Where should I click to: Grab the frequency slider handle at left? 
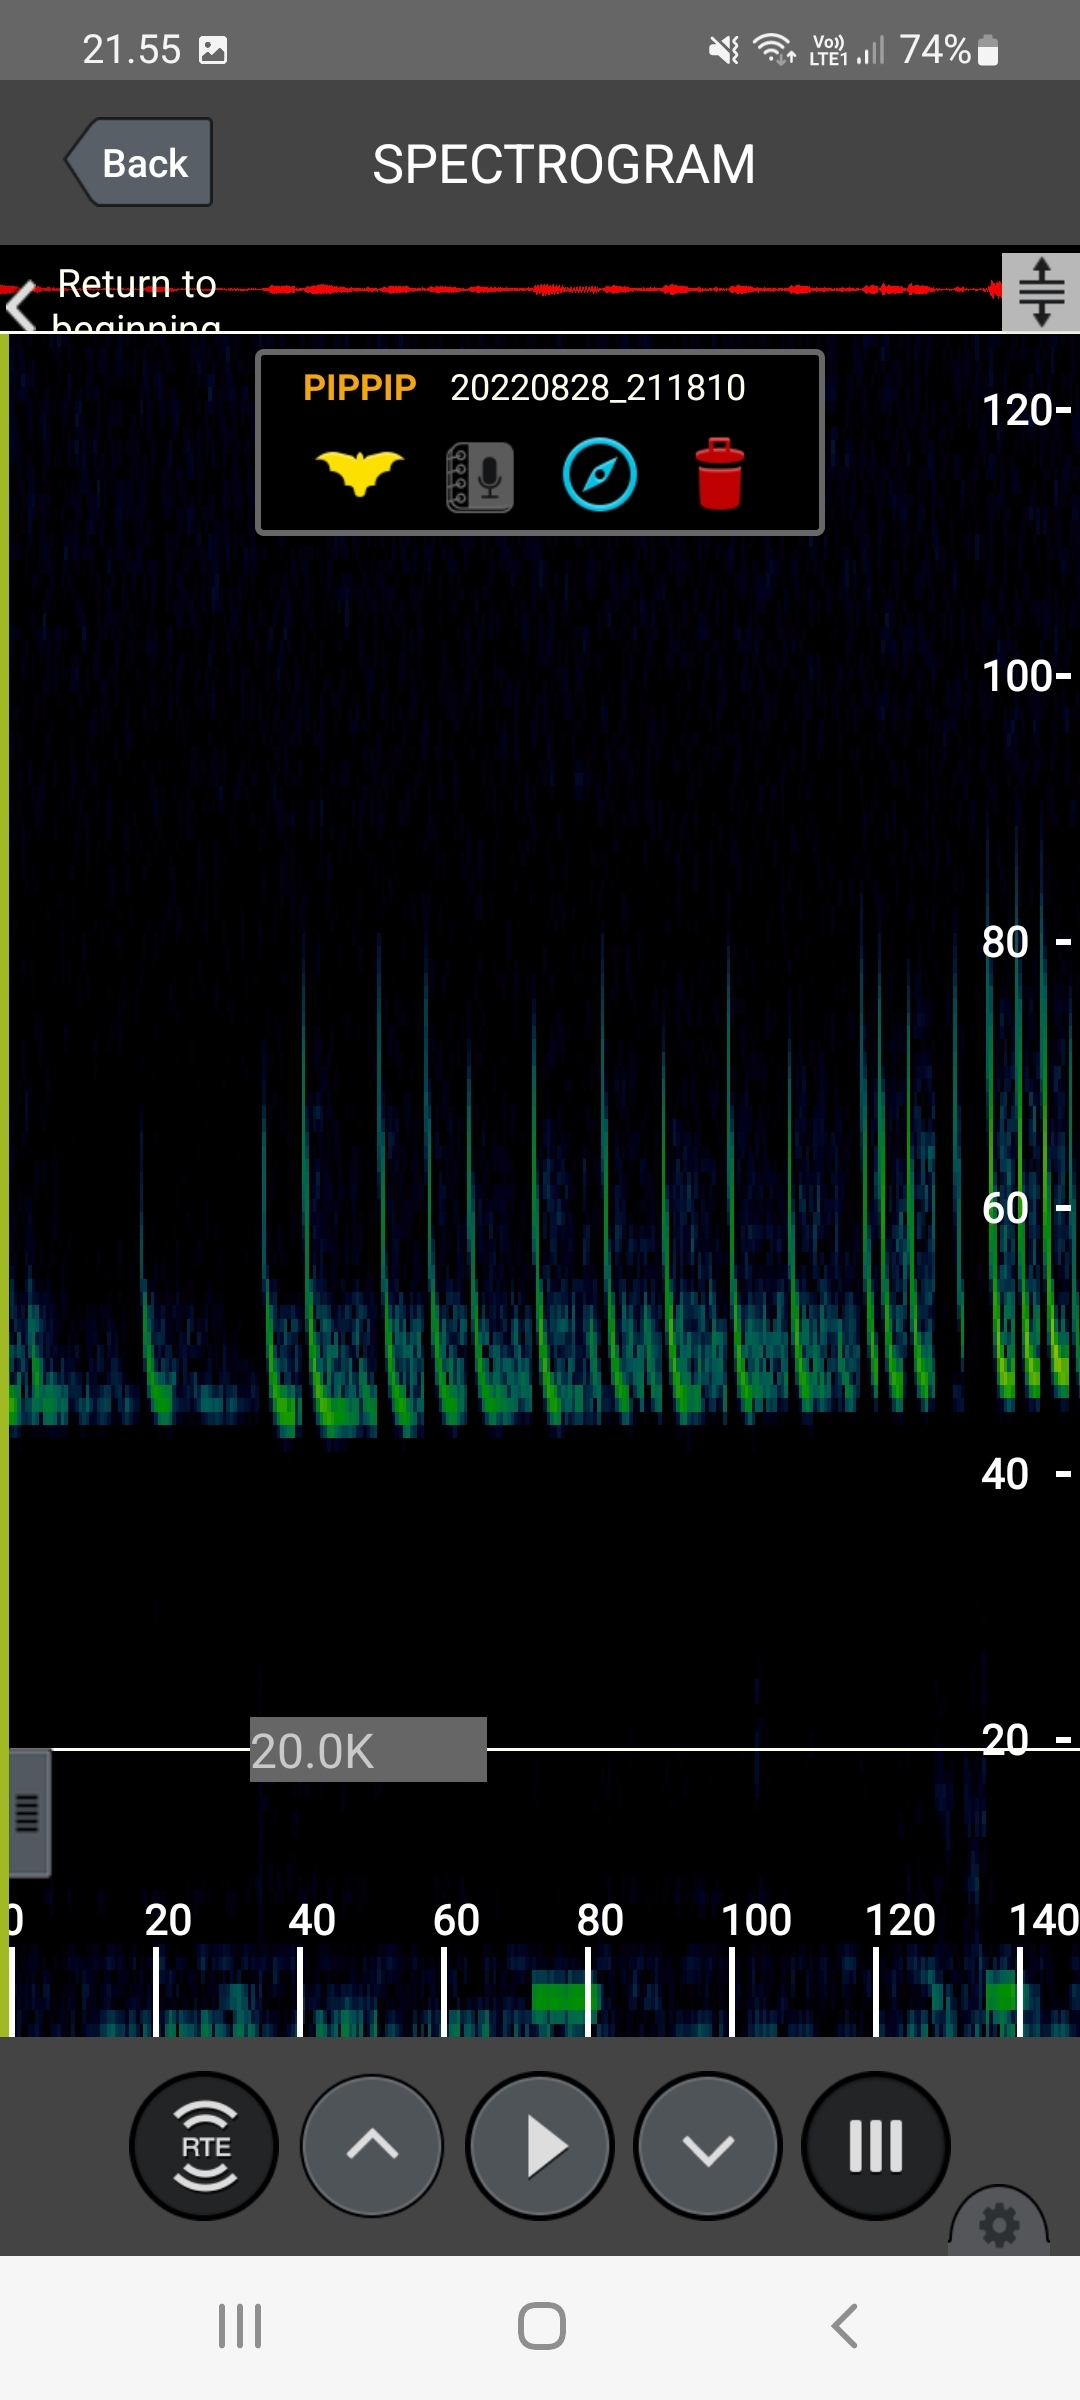(28, 1812)
